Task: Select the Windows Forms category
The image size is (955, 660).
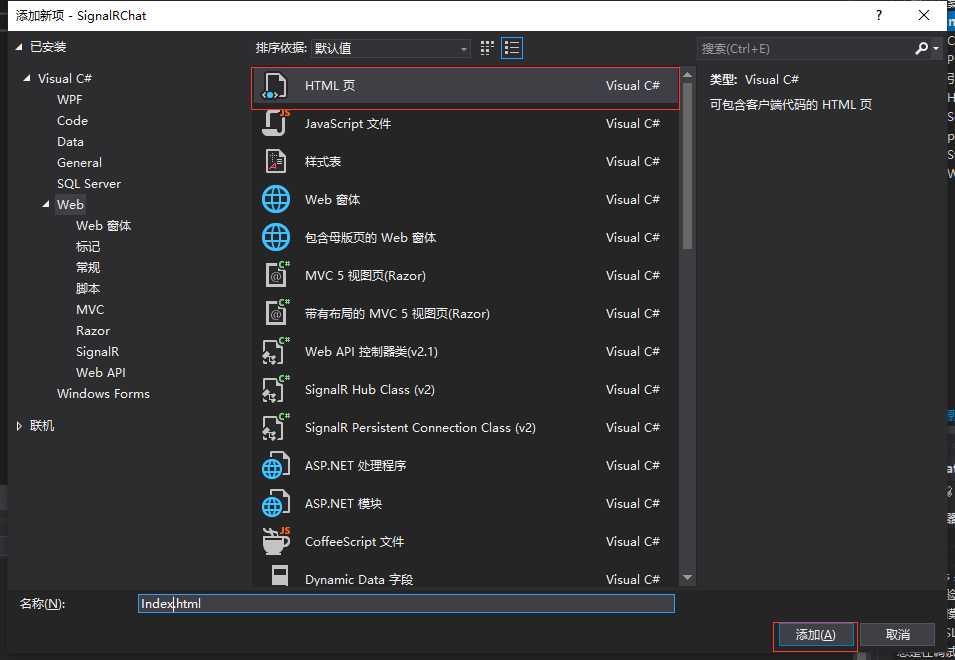Action: point(103,394)
